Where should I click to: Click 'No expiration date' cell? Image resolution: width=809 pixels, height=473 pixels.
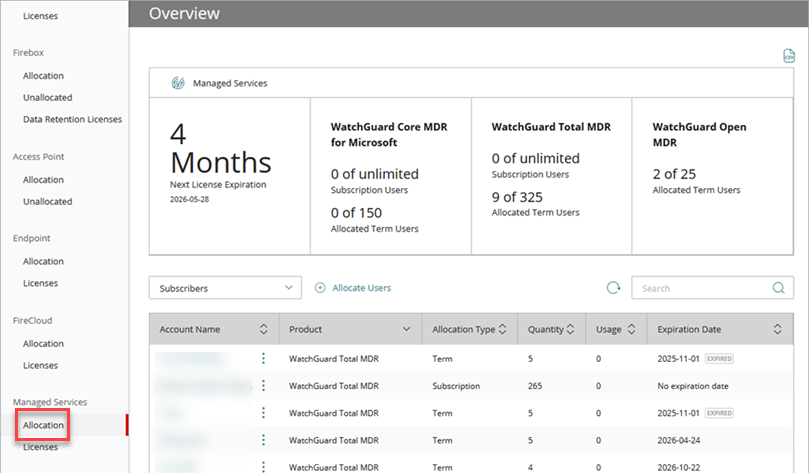[693, 386]
